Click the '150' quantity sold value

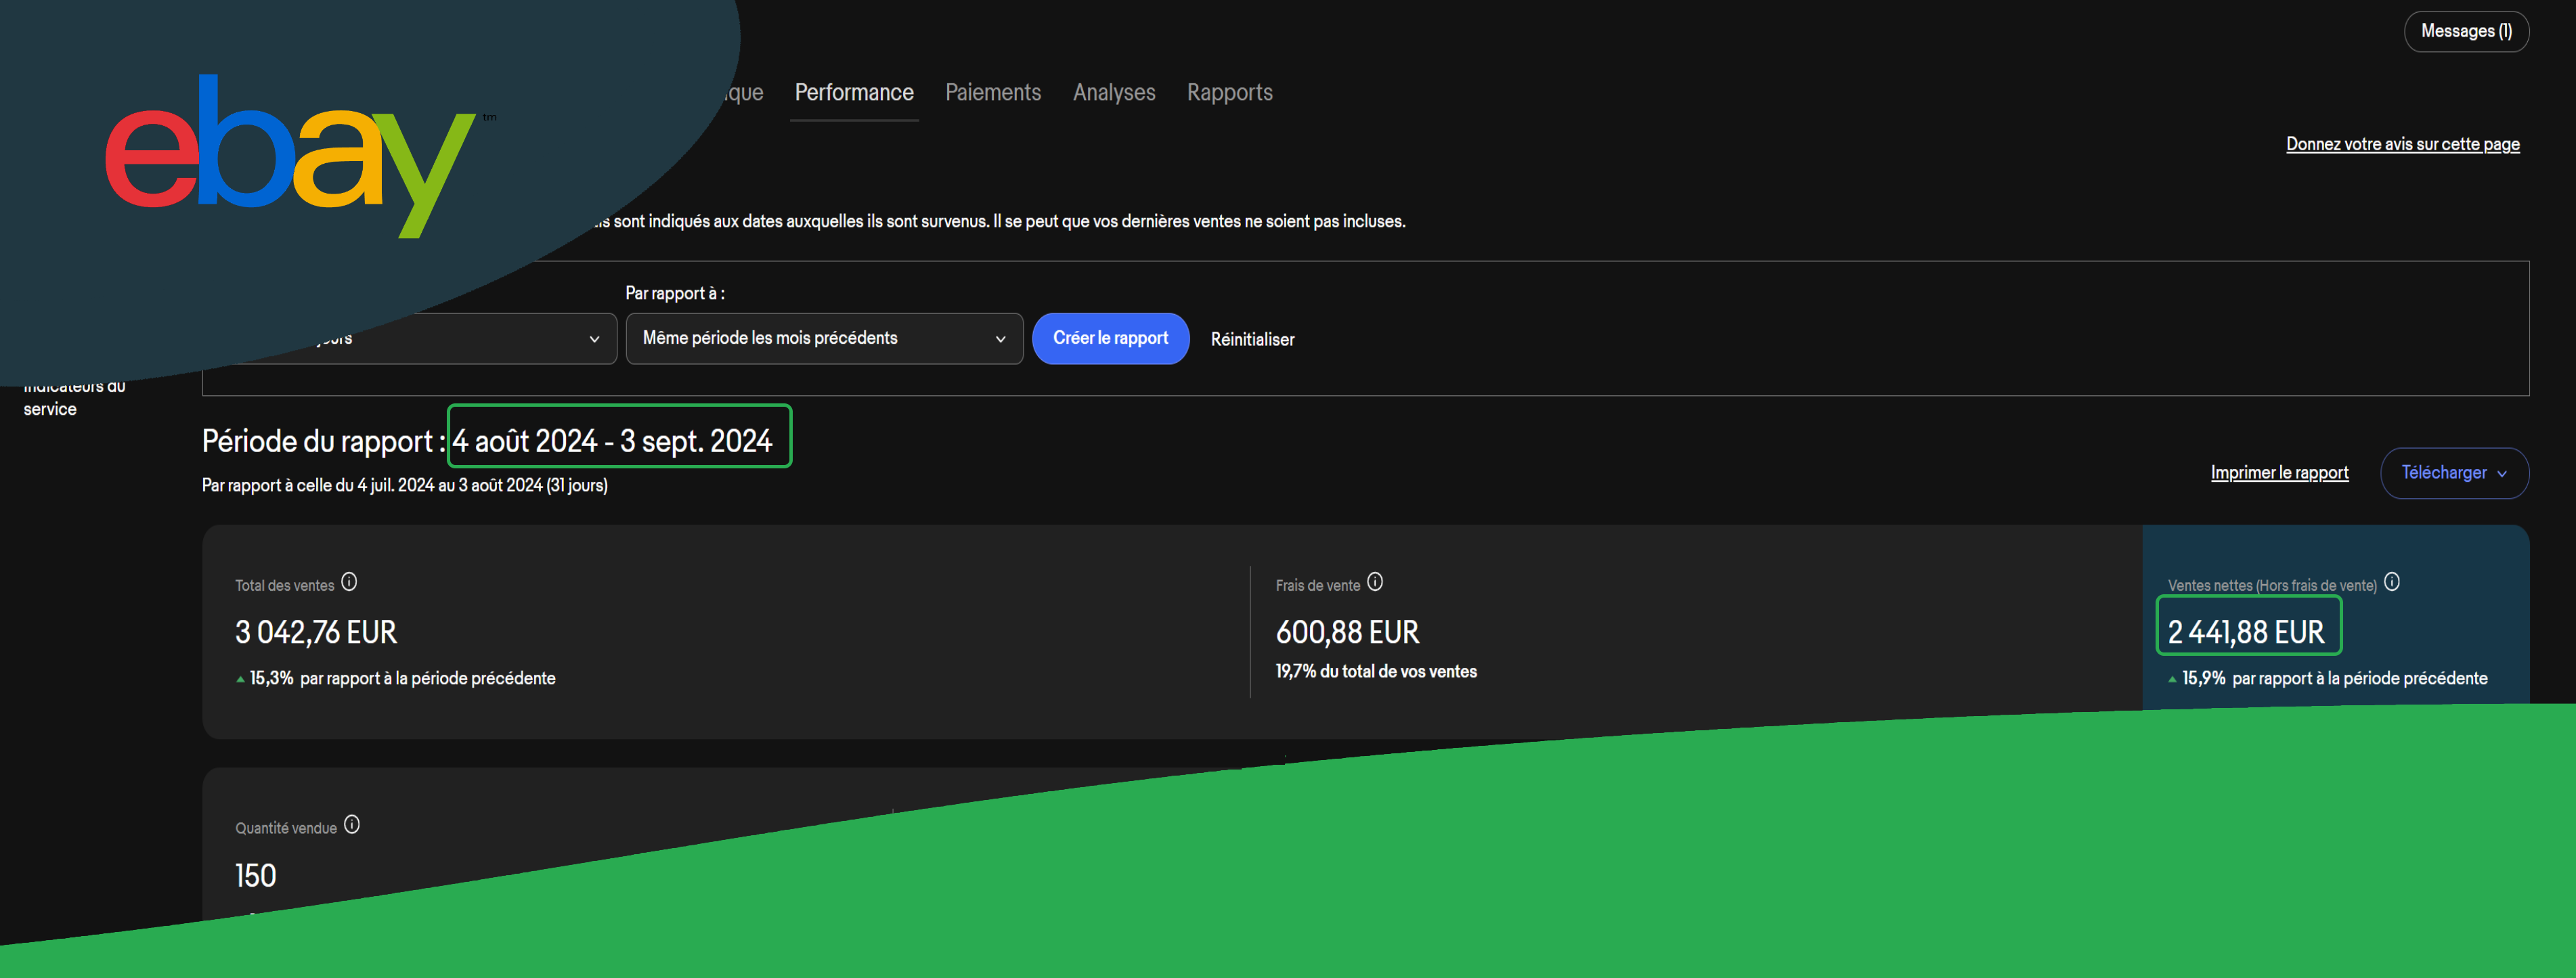tap(255, 875)
